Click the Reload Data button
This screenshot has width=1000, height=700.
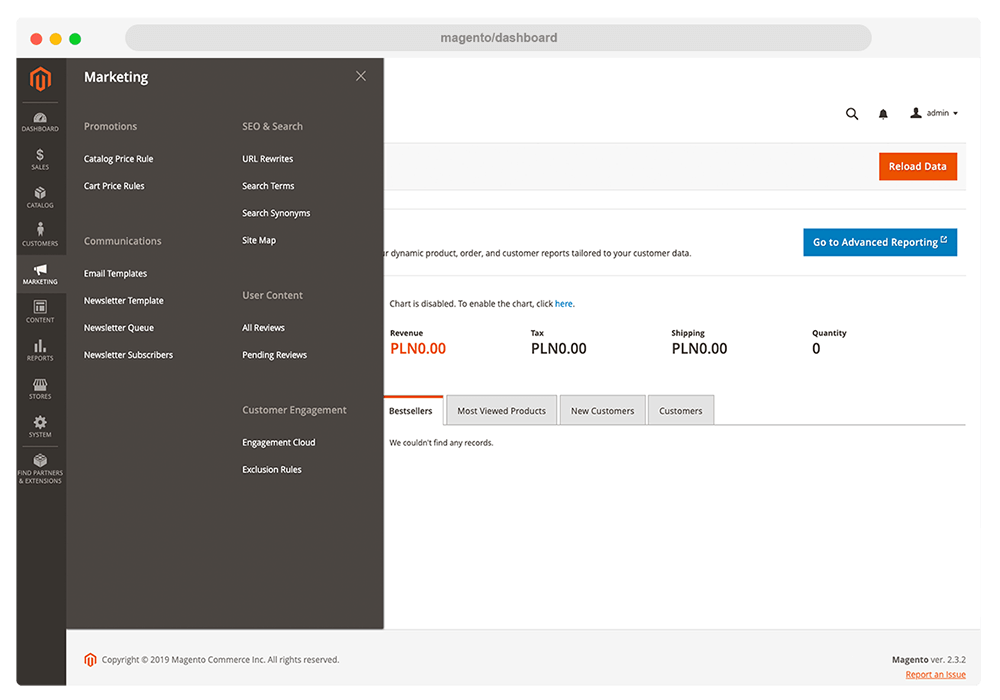(x=918, y=166)
